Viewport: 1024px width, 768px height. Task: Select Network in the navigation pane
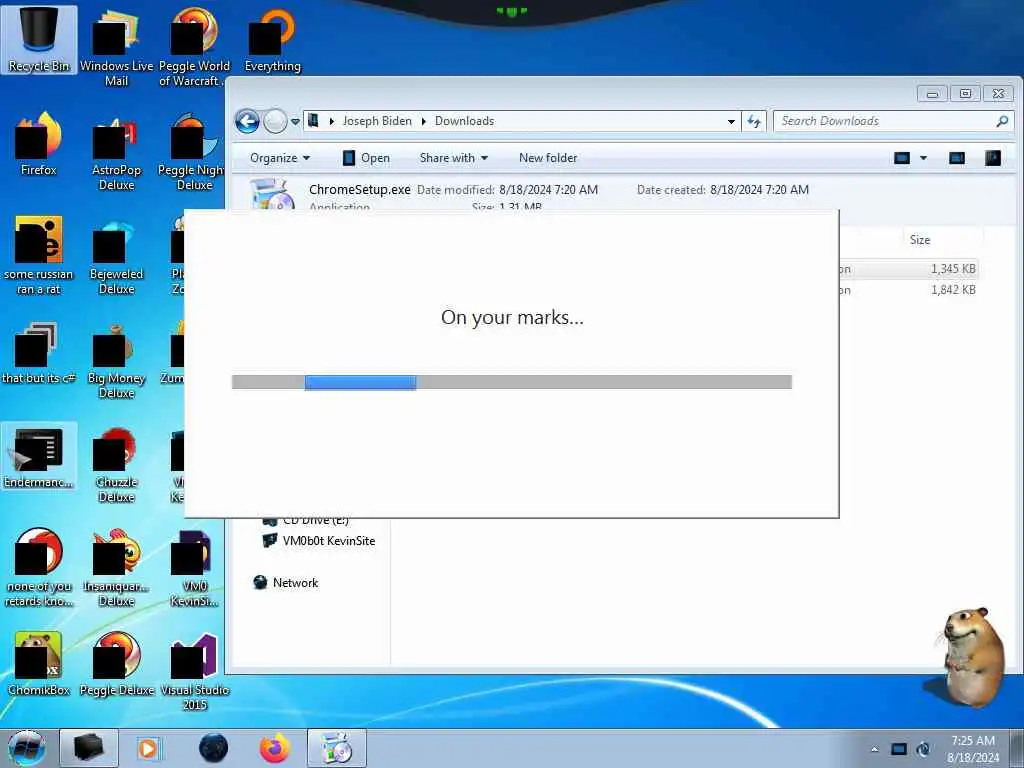(286, 583)
